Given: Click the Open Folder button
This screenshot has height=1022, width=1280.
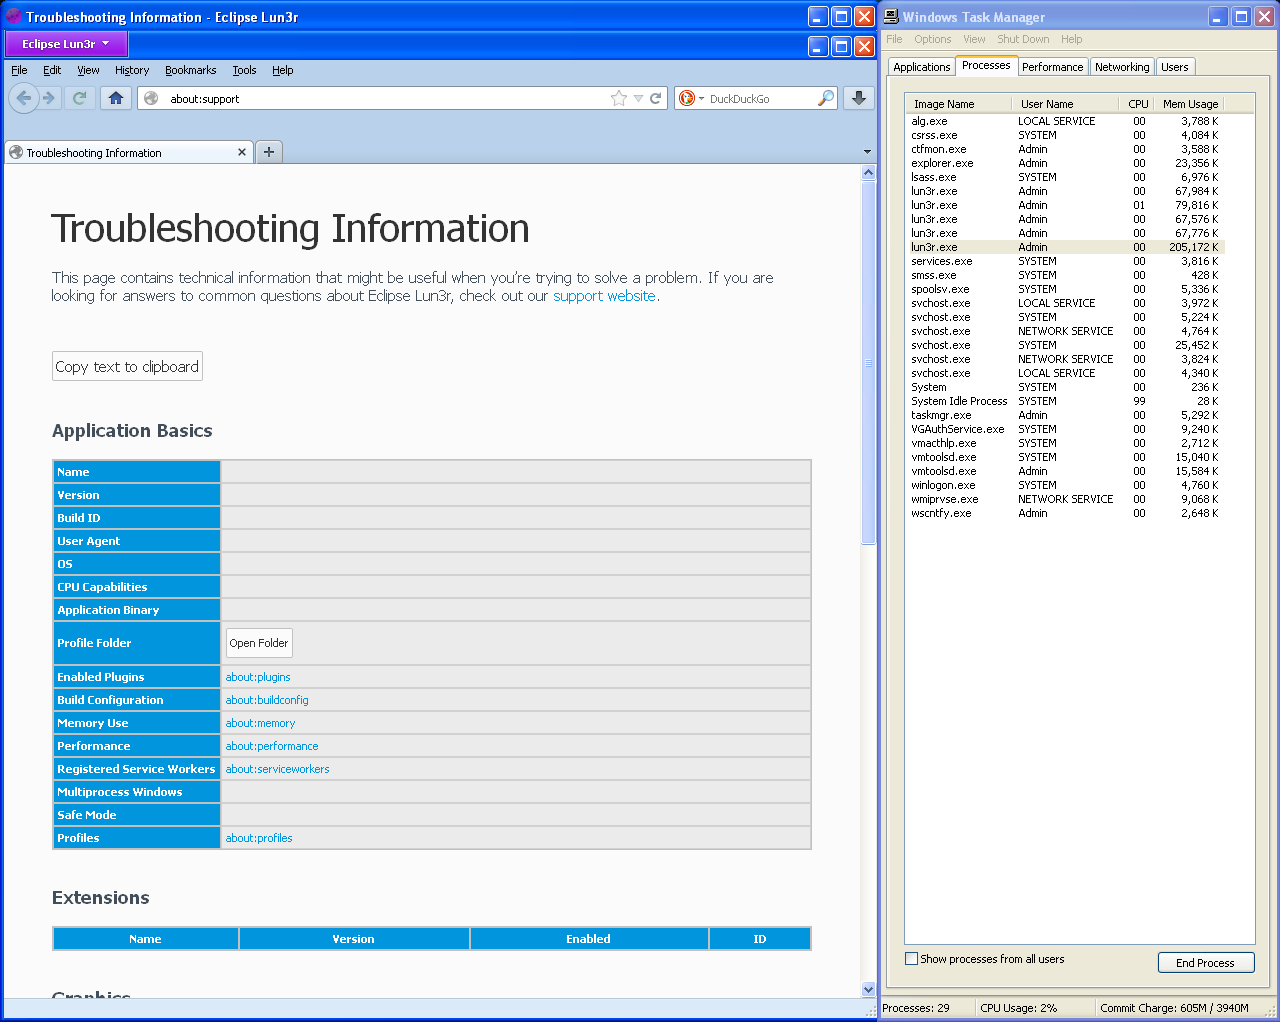Looking at the screenshot, I should 259,643.
